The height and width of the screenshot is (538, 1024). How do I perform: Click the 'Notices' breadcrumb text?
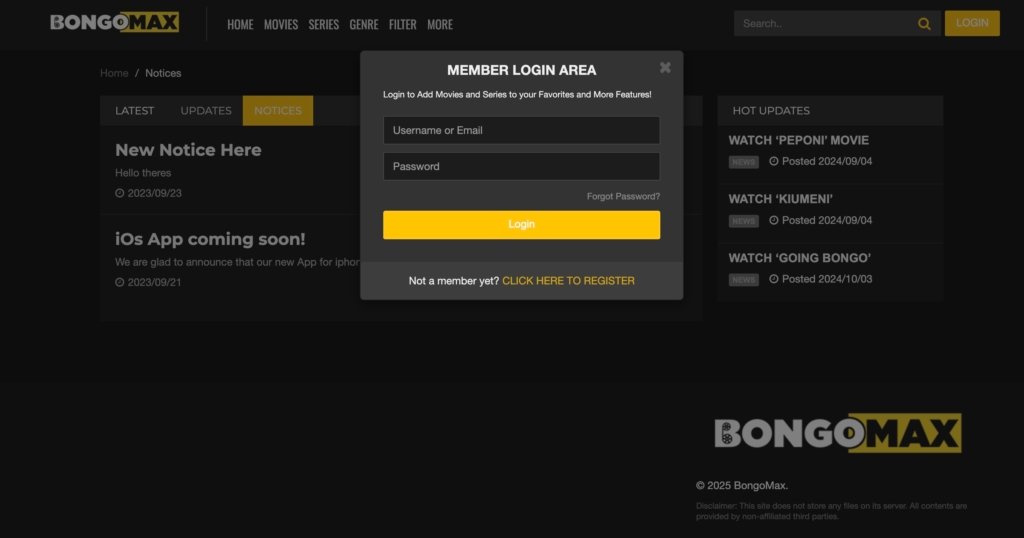tap(163, 73)
